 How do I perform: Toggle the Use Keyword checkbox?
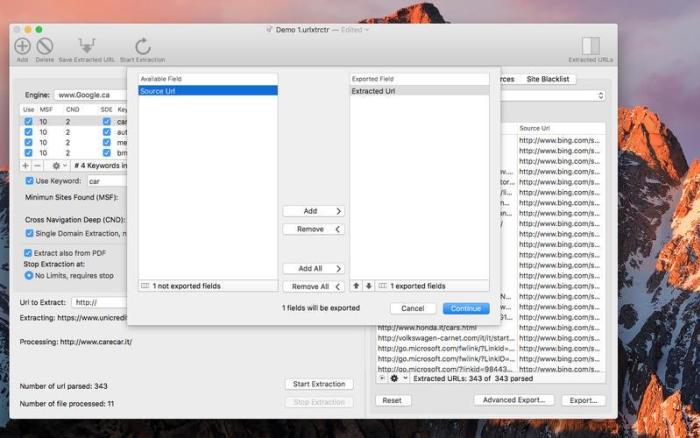[29, 181]
